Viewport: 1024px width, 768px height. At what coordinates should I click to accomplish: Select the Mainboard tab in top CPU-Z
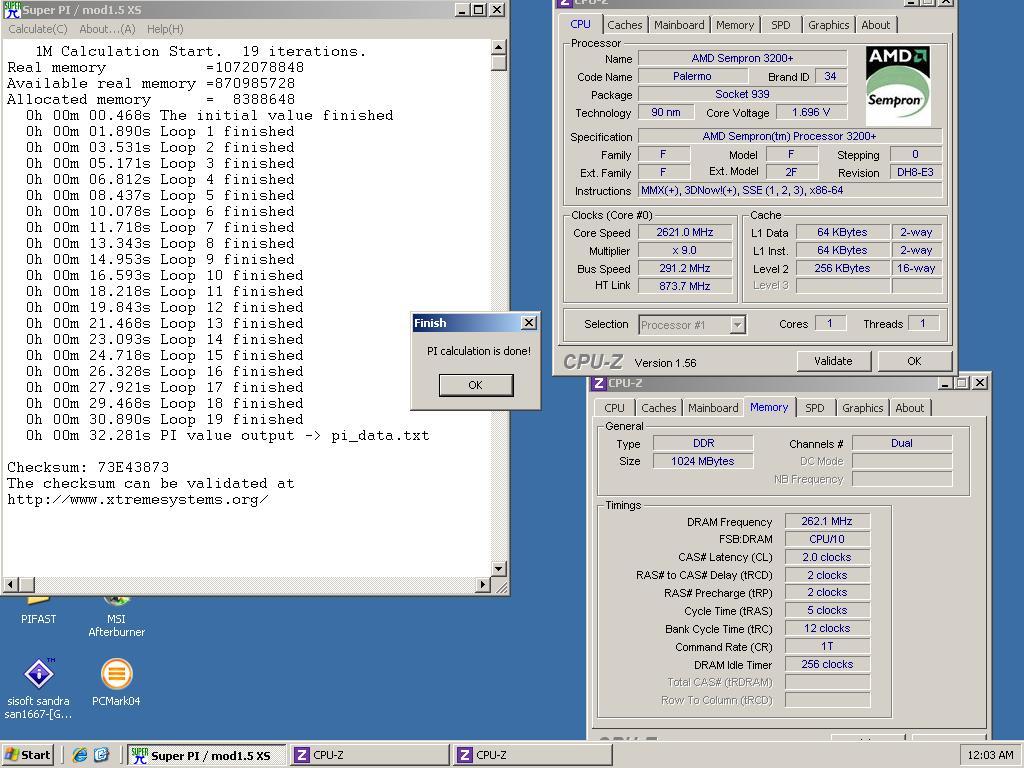(x=679, y=25)
